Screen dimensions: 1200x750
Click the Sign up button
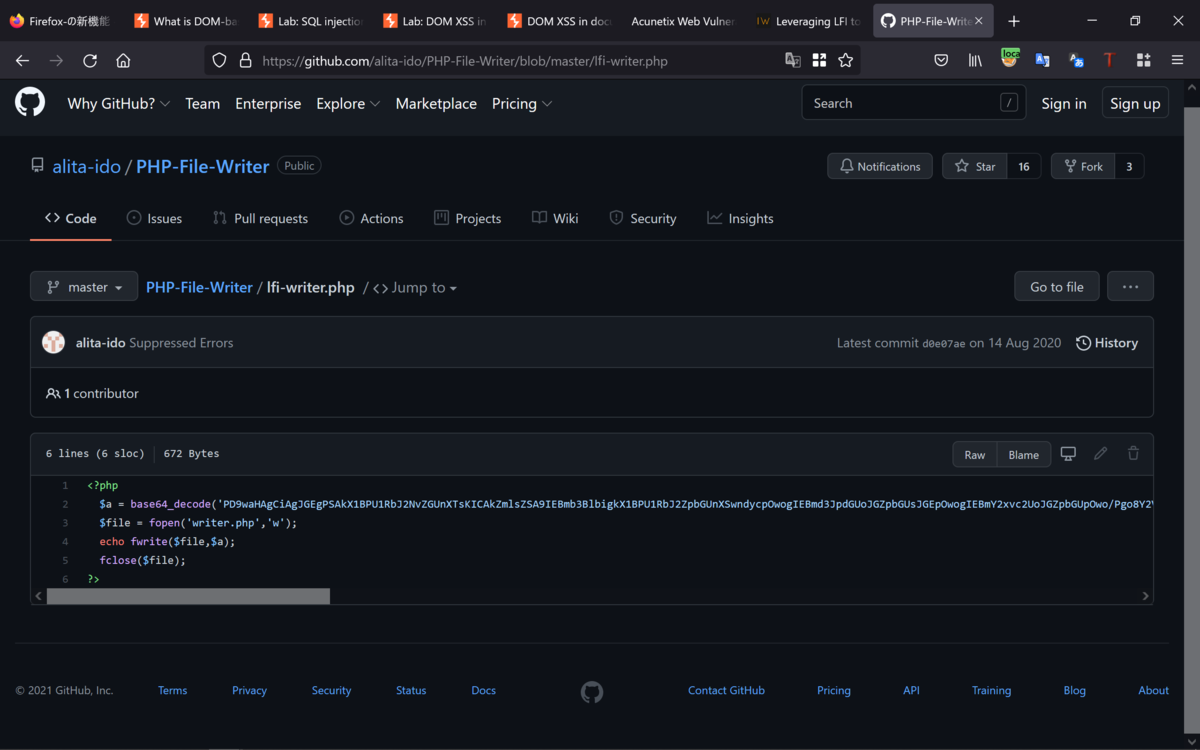1135,103
